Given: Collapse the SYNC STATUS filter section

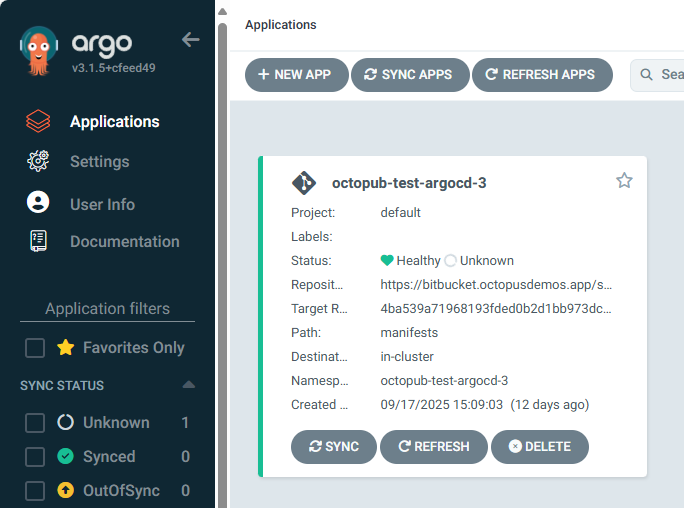Looking at the screenshot, I should (x=188, y=385).
